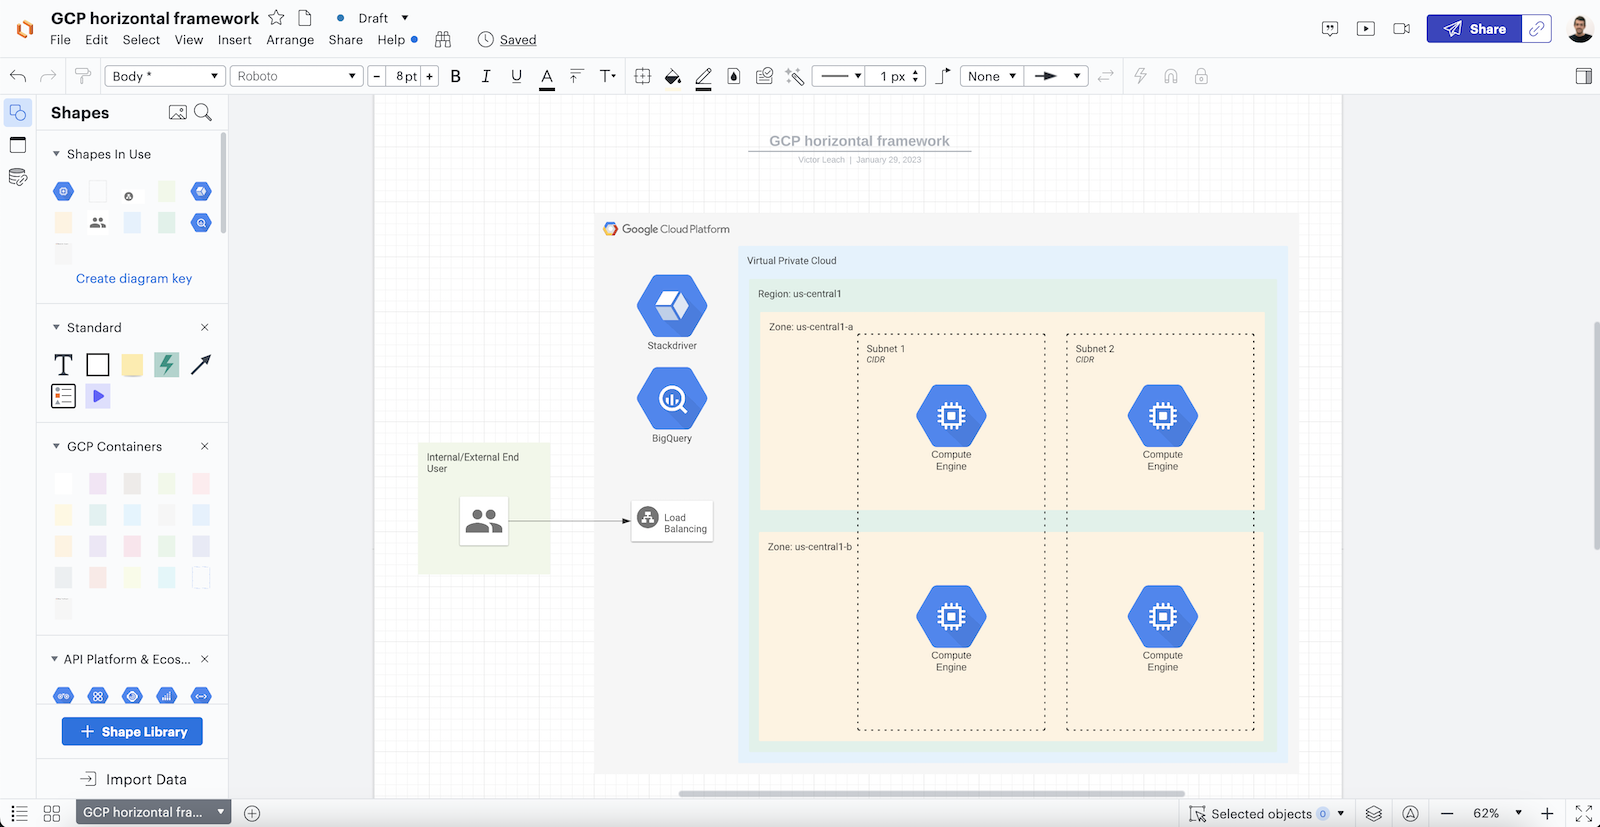Open the None arrow start dropdown
The height and width of the screenshot is (827, 1600).
point(992,76)
